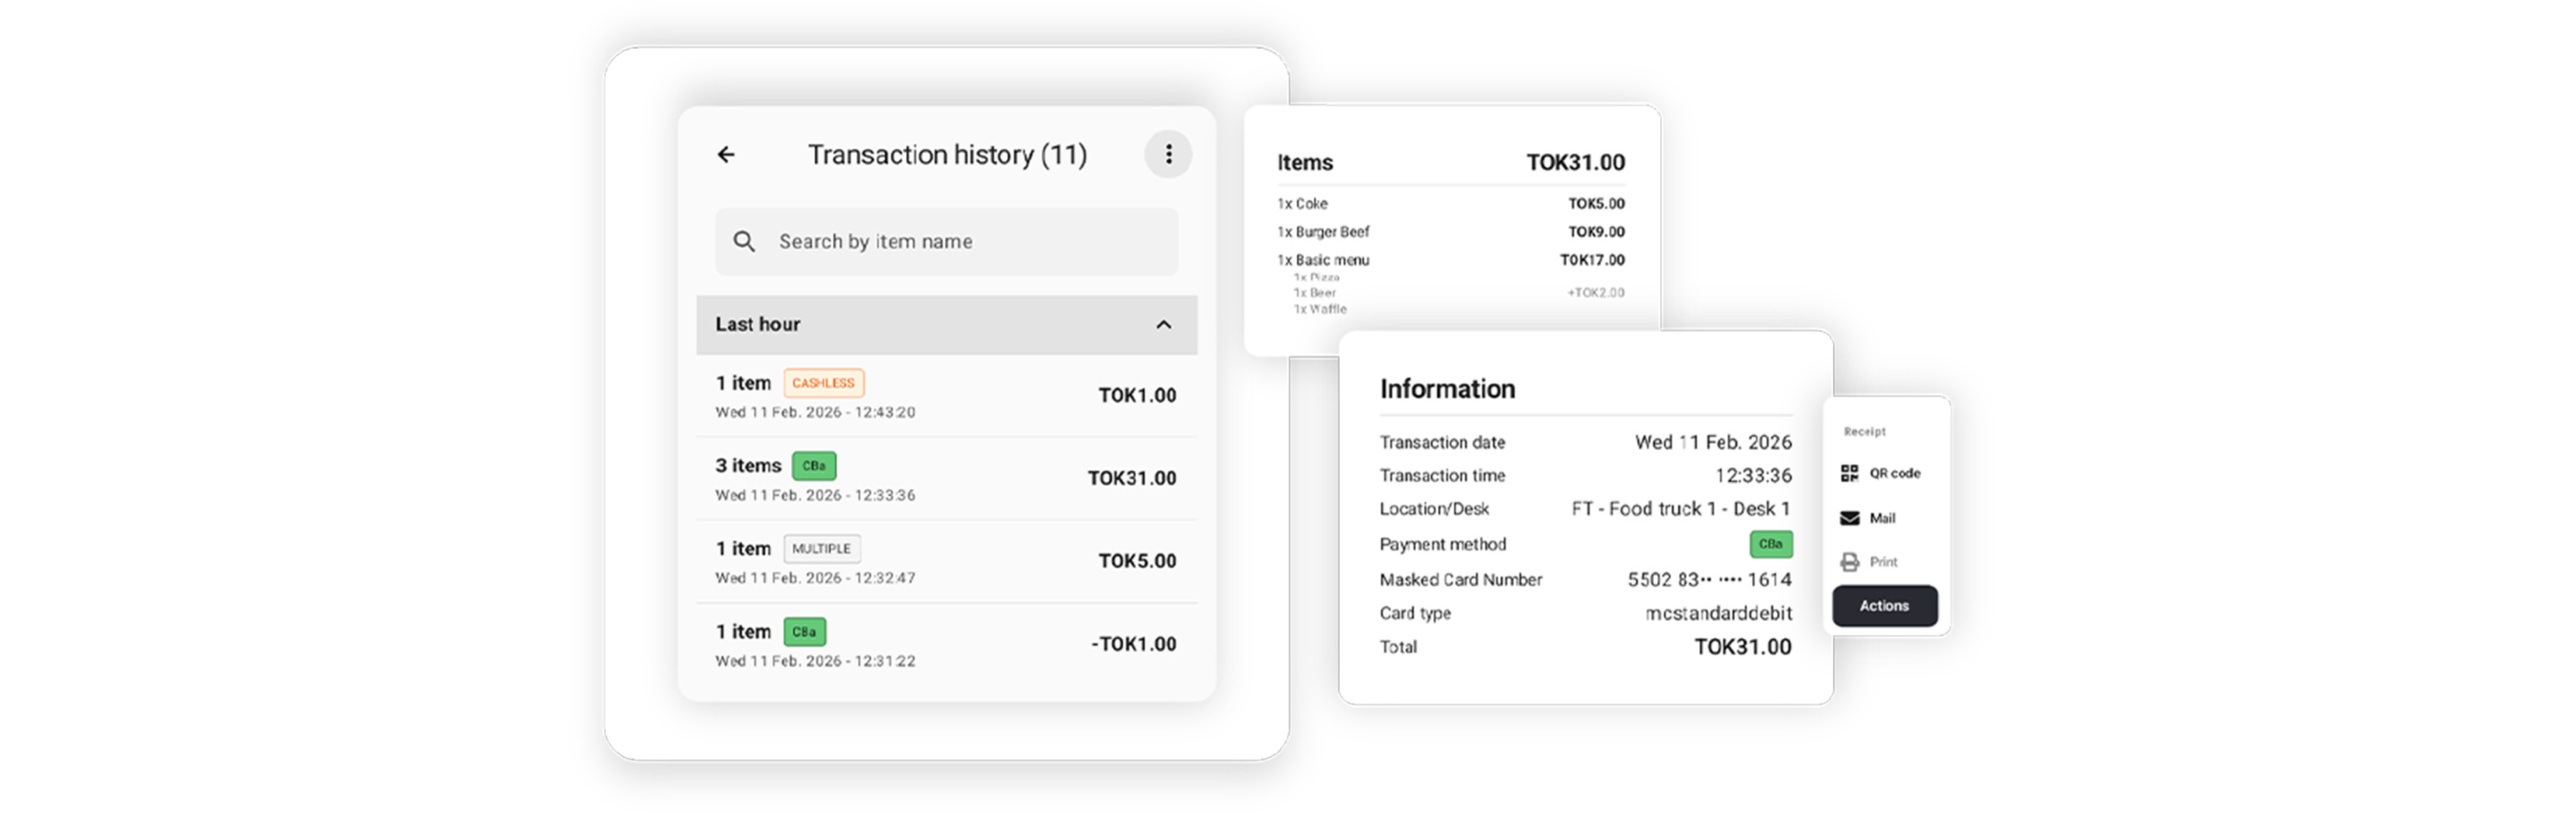2560x813 pixels.
Task: Open the -TOK1.00 refund transaction
Action: (x=945, y=645)
